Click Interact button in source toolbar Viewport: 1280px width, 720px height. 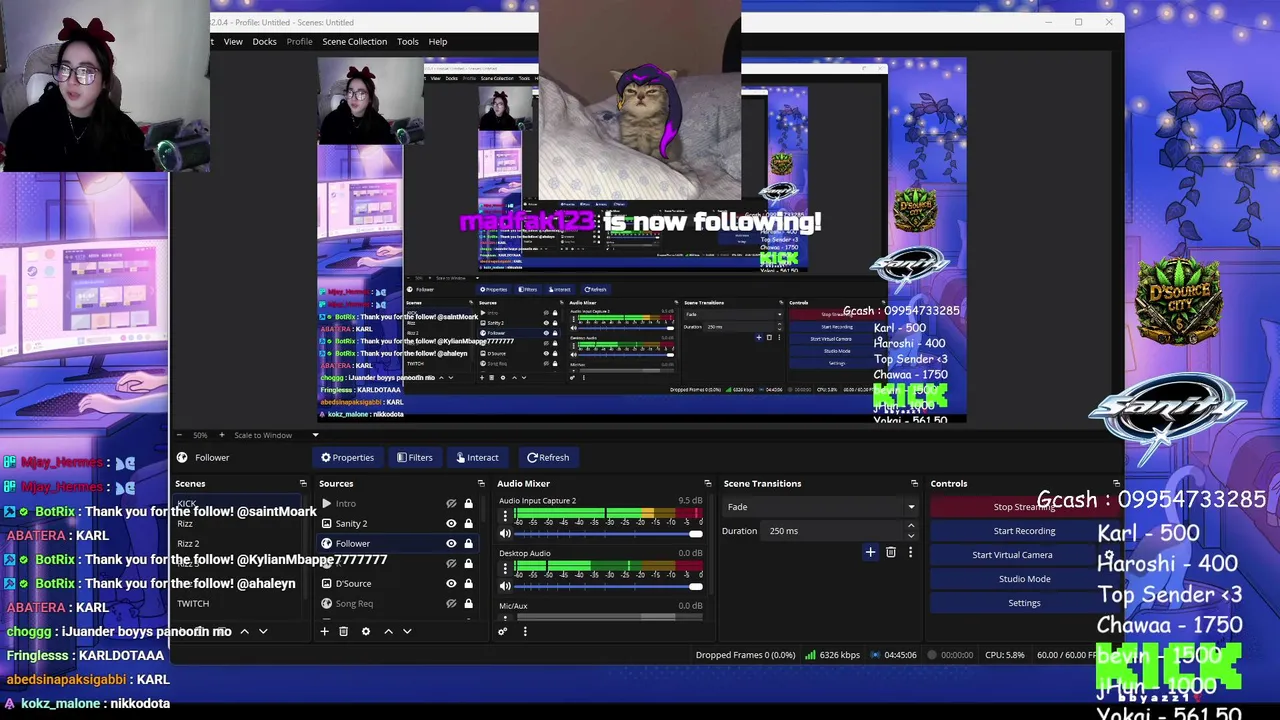(x=477, y=458)
